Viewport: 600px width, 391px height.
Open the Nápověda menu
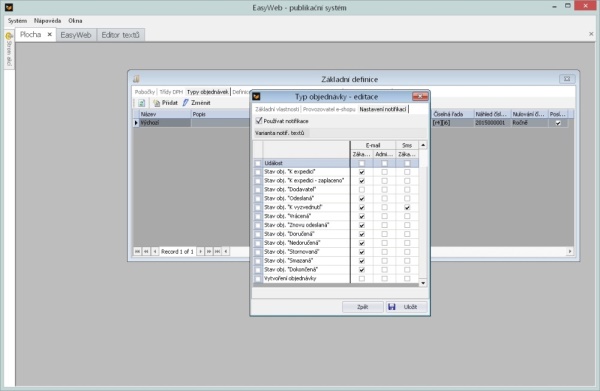point(47,21)
